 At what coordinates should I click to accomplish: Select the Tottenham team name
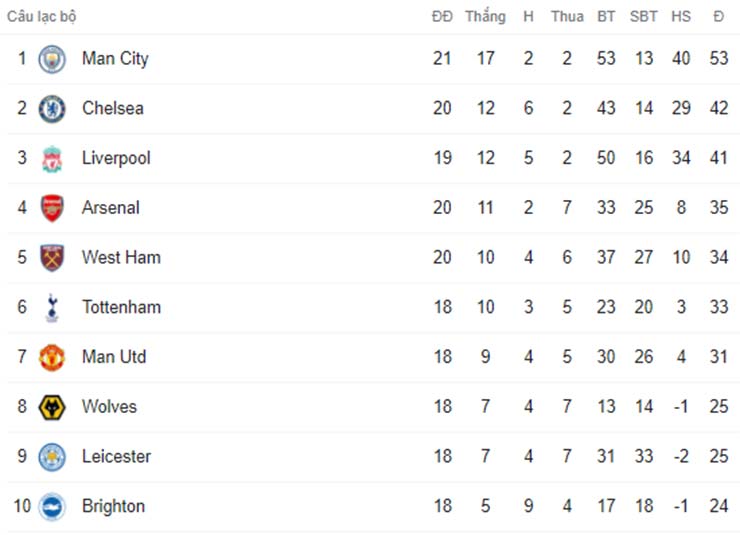(121, 307)
